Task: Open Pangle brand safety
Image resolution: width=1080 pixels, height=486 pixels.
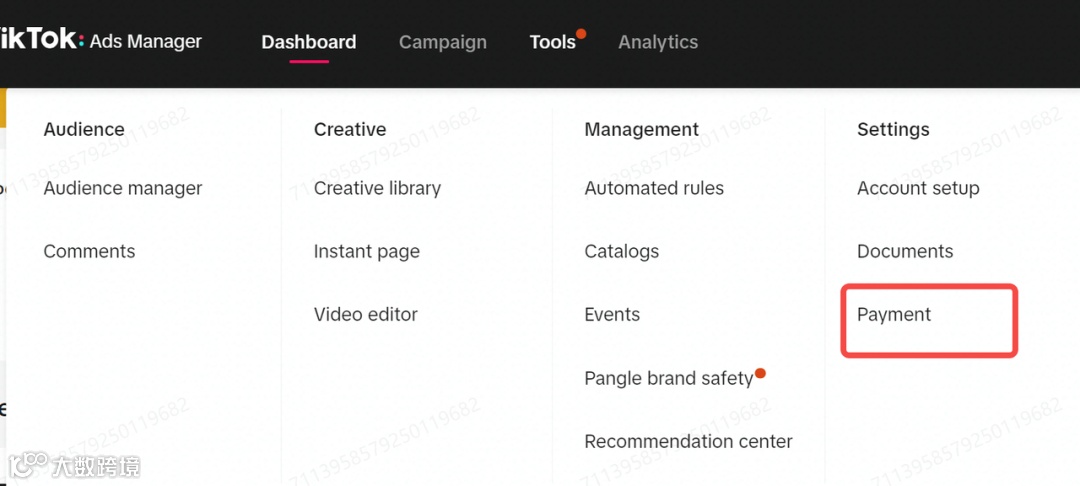Action: (668, 378)
